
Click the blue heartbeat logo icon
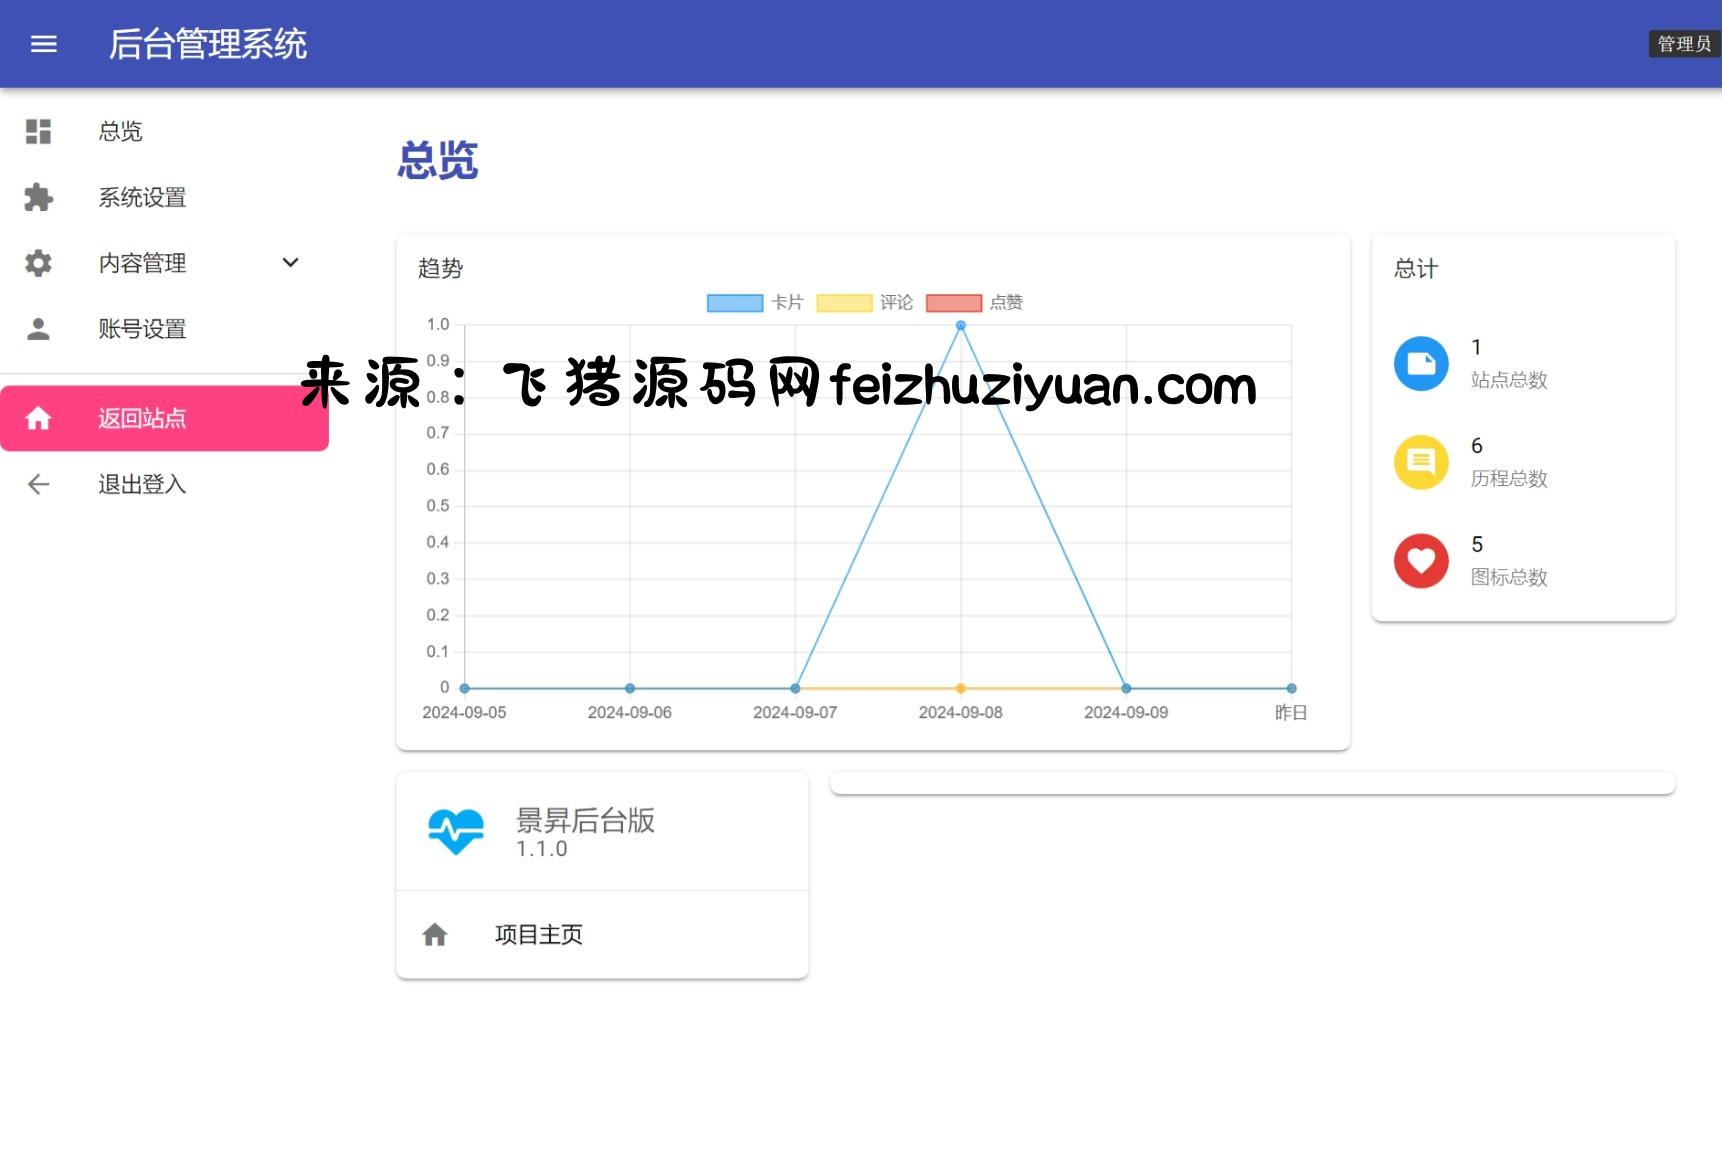coord(456,831)
